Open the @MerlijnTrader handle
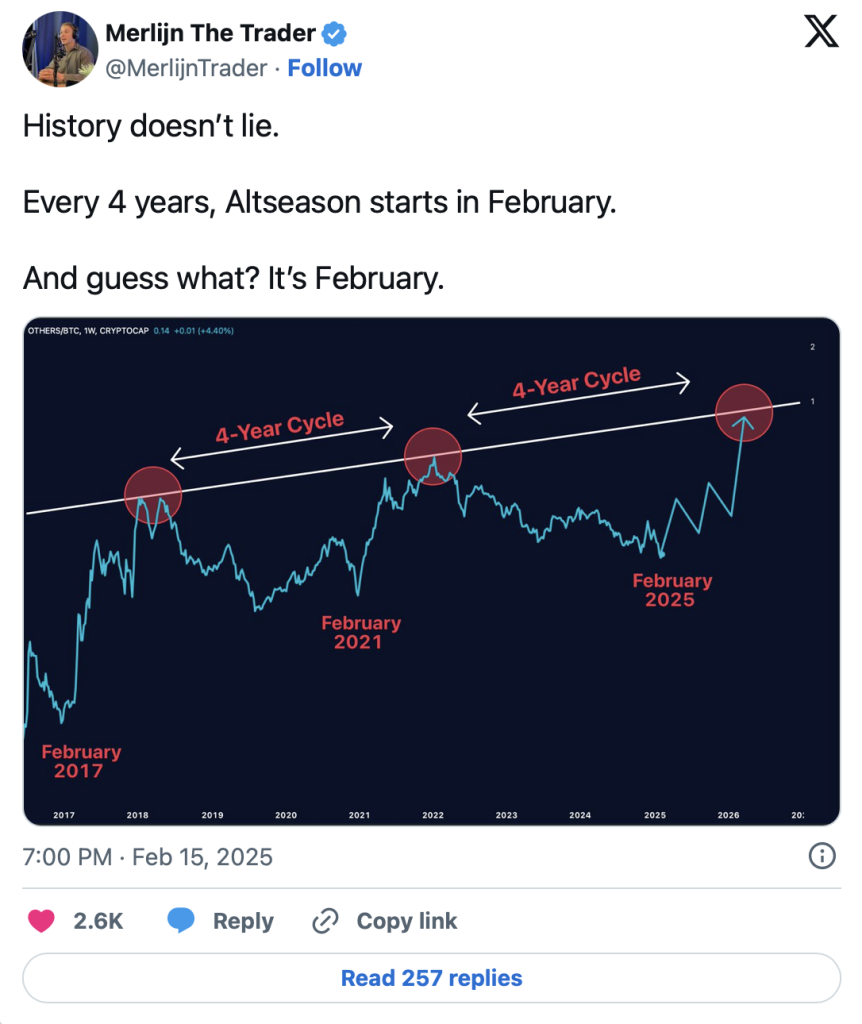Screen dimensions: 862x1024 [x=186, y=68]
